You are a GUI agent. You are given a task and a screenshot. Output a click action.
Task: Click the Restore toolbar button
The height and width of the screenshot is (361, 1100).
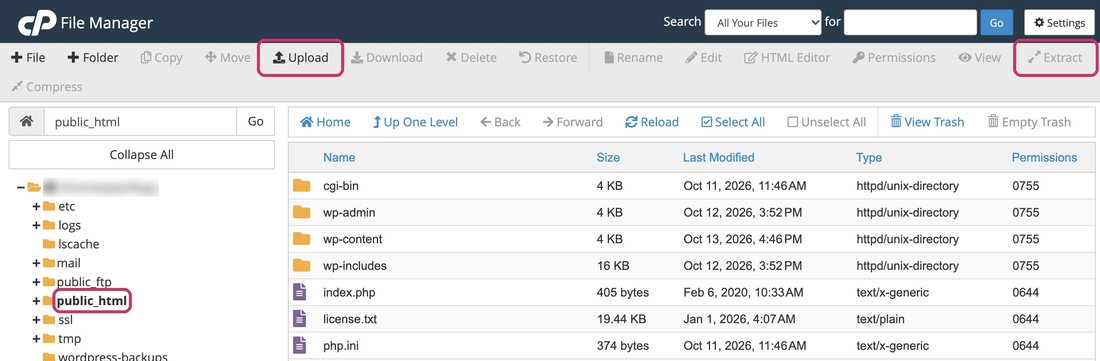[548, 57]
